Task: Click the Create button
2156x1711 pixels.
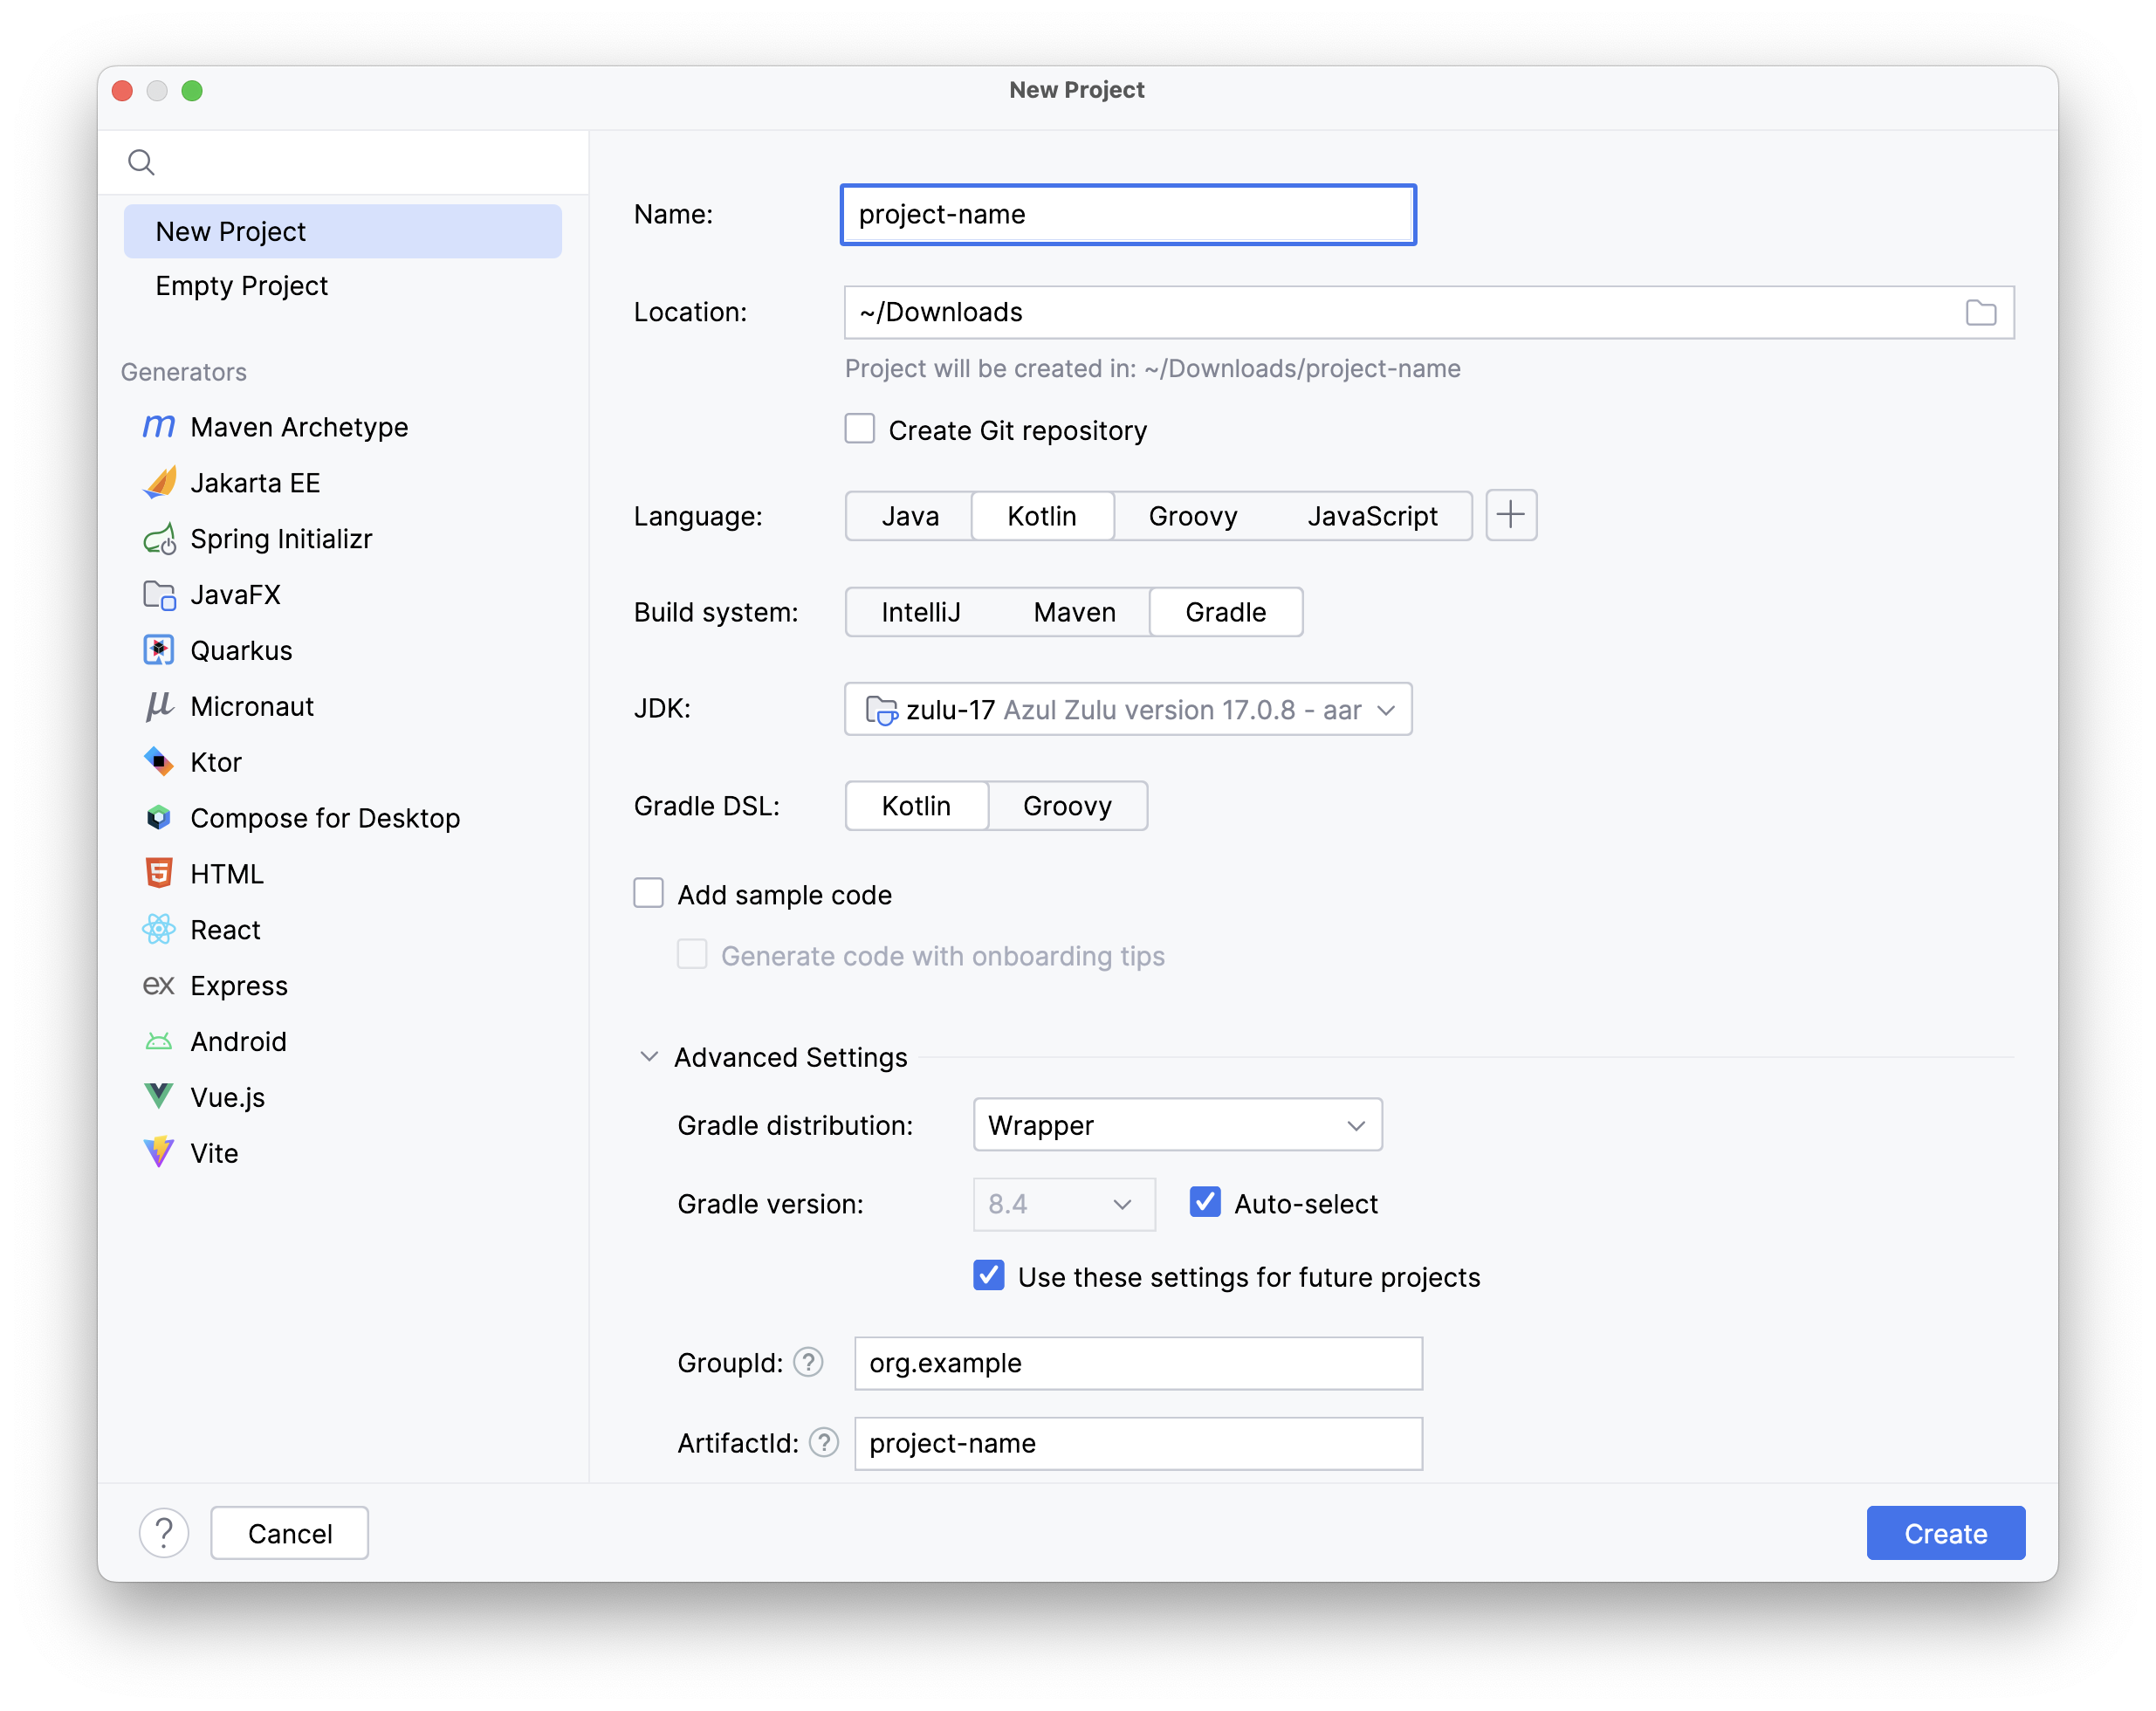Action: pos(1944,1532)
